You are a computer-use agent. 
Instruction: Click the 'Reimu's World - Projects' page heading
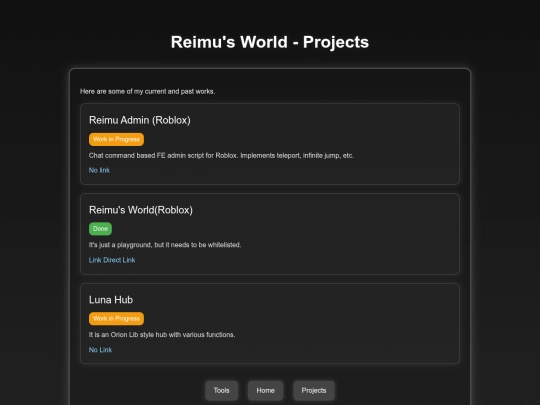tap(270, 42)
